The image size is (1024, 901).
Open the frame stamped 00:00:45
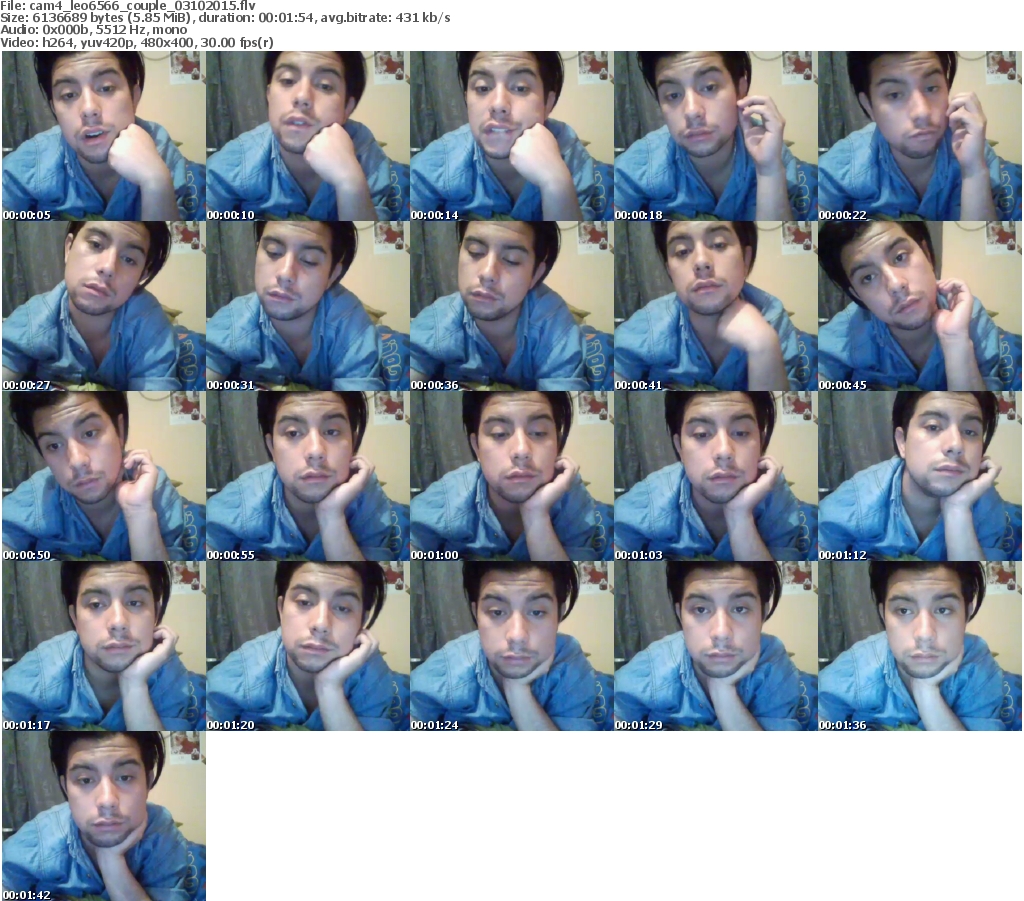click(x=920, y=306)
